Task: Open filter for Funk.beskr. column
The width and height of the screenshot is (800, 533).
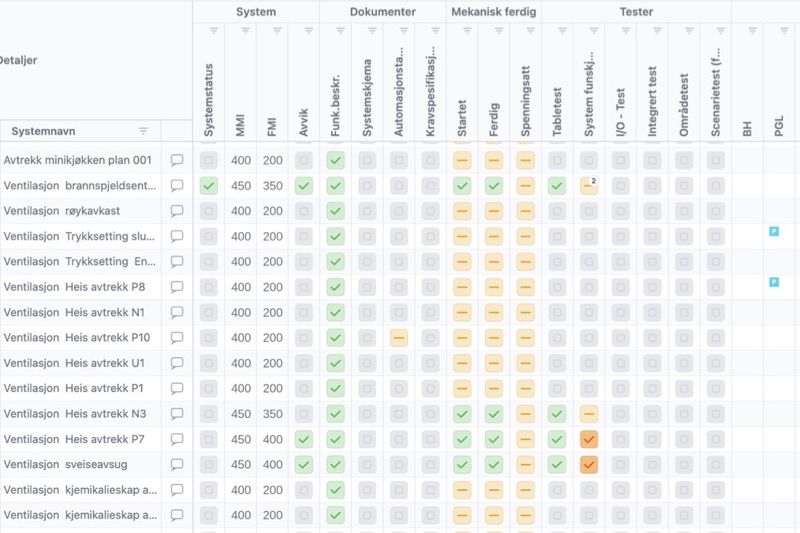Action: 340,31
